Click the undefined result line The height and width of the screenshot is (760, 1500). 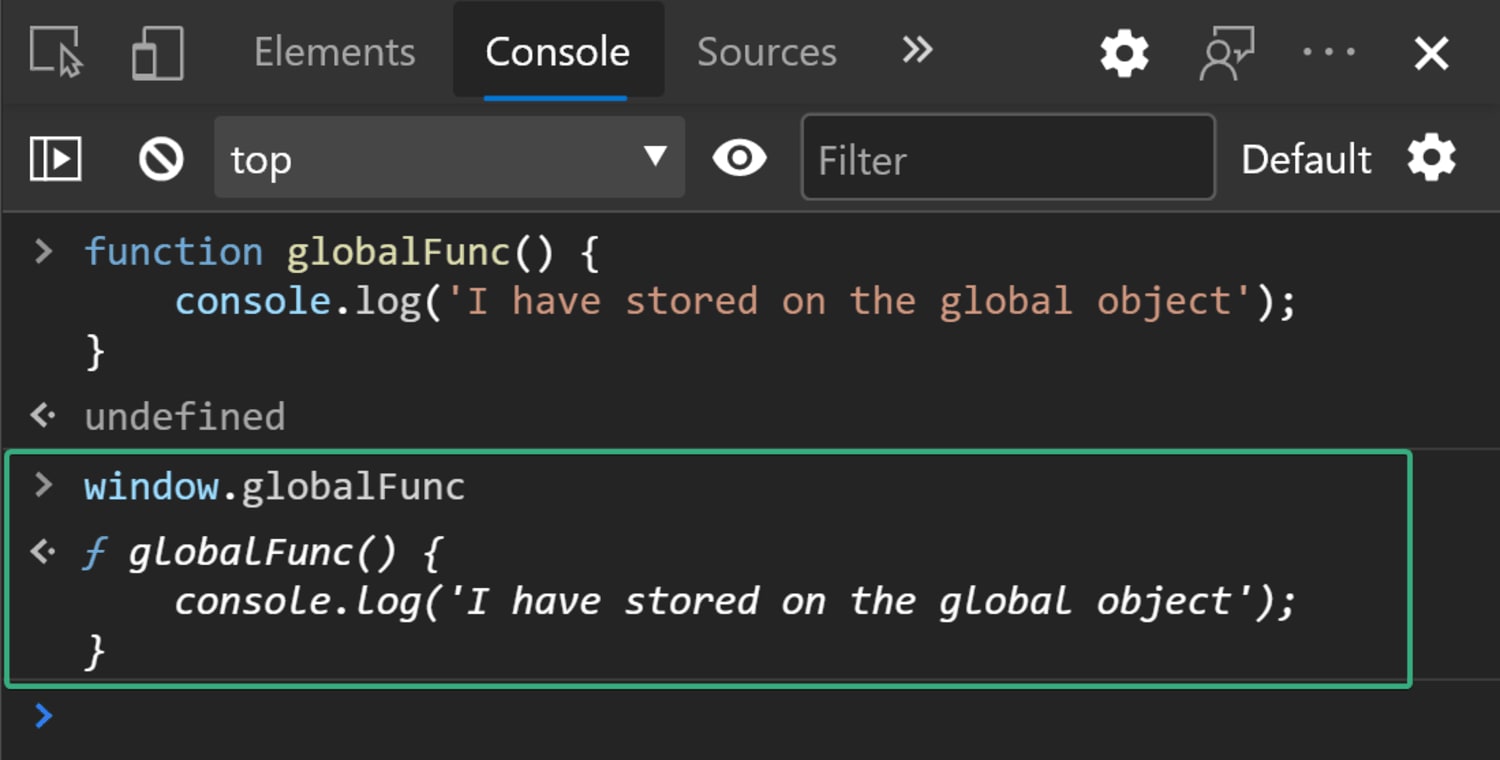point(185,416)
